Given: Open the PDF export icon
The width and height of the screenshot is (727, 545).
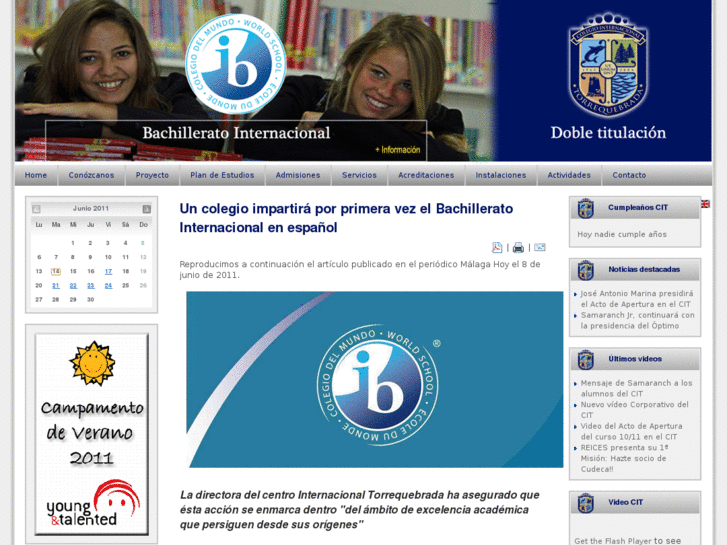Looking at the screenshot, I should (x=497, y=247).
